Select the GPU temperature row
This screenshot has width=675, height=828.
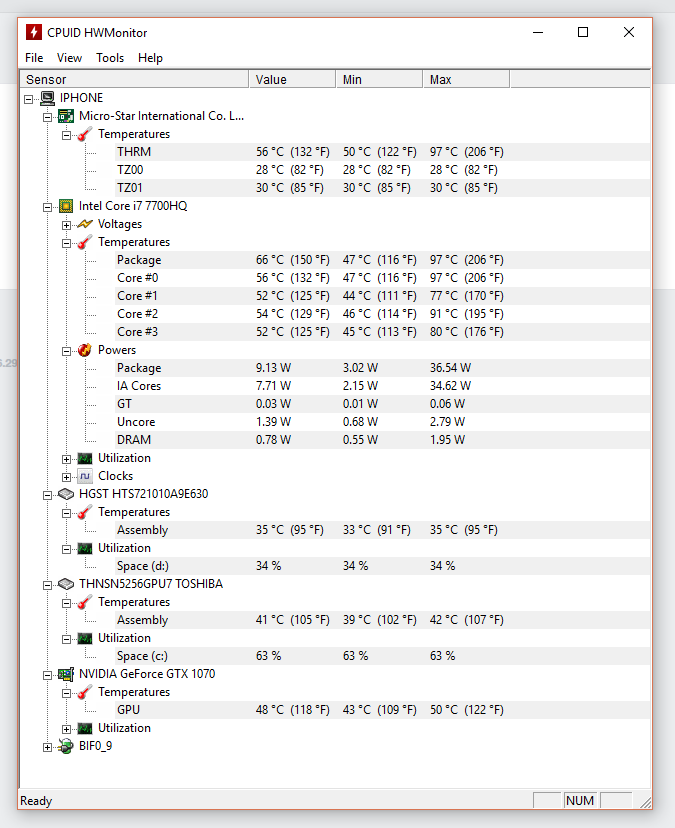(382, 710)
